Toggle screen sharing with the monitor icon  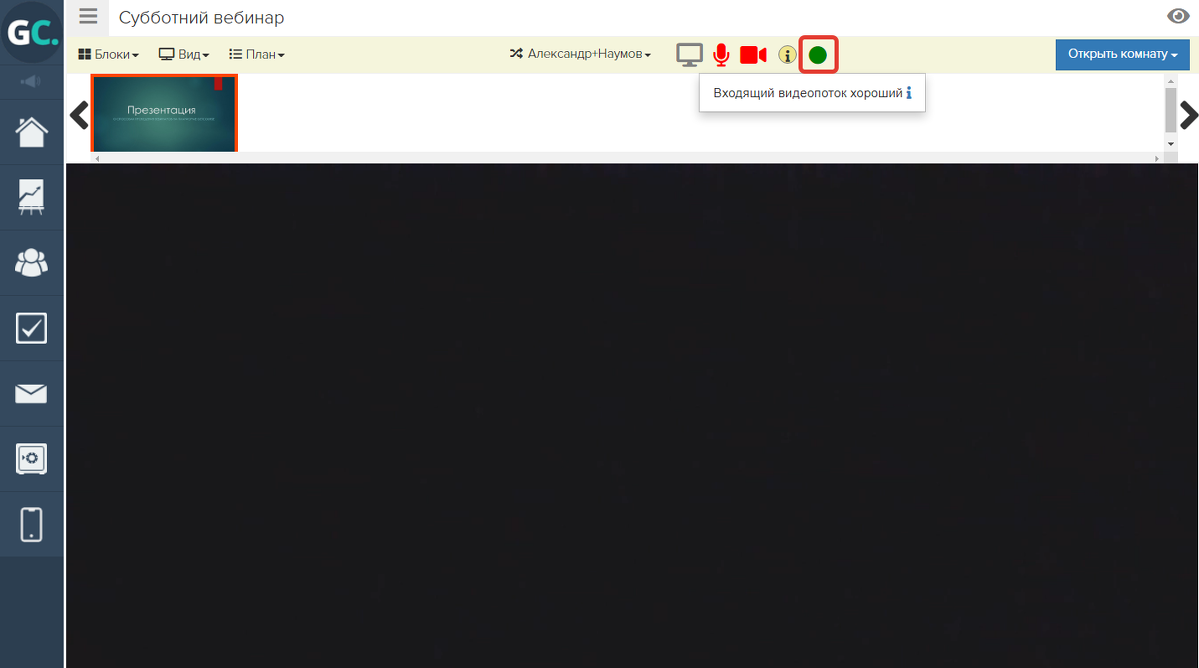click(689, 55)
